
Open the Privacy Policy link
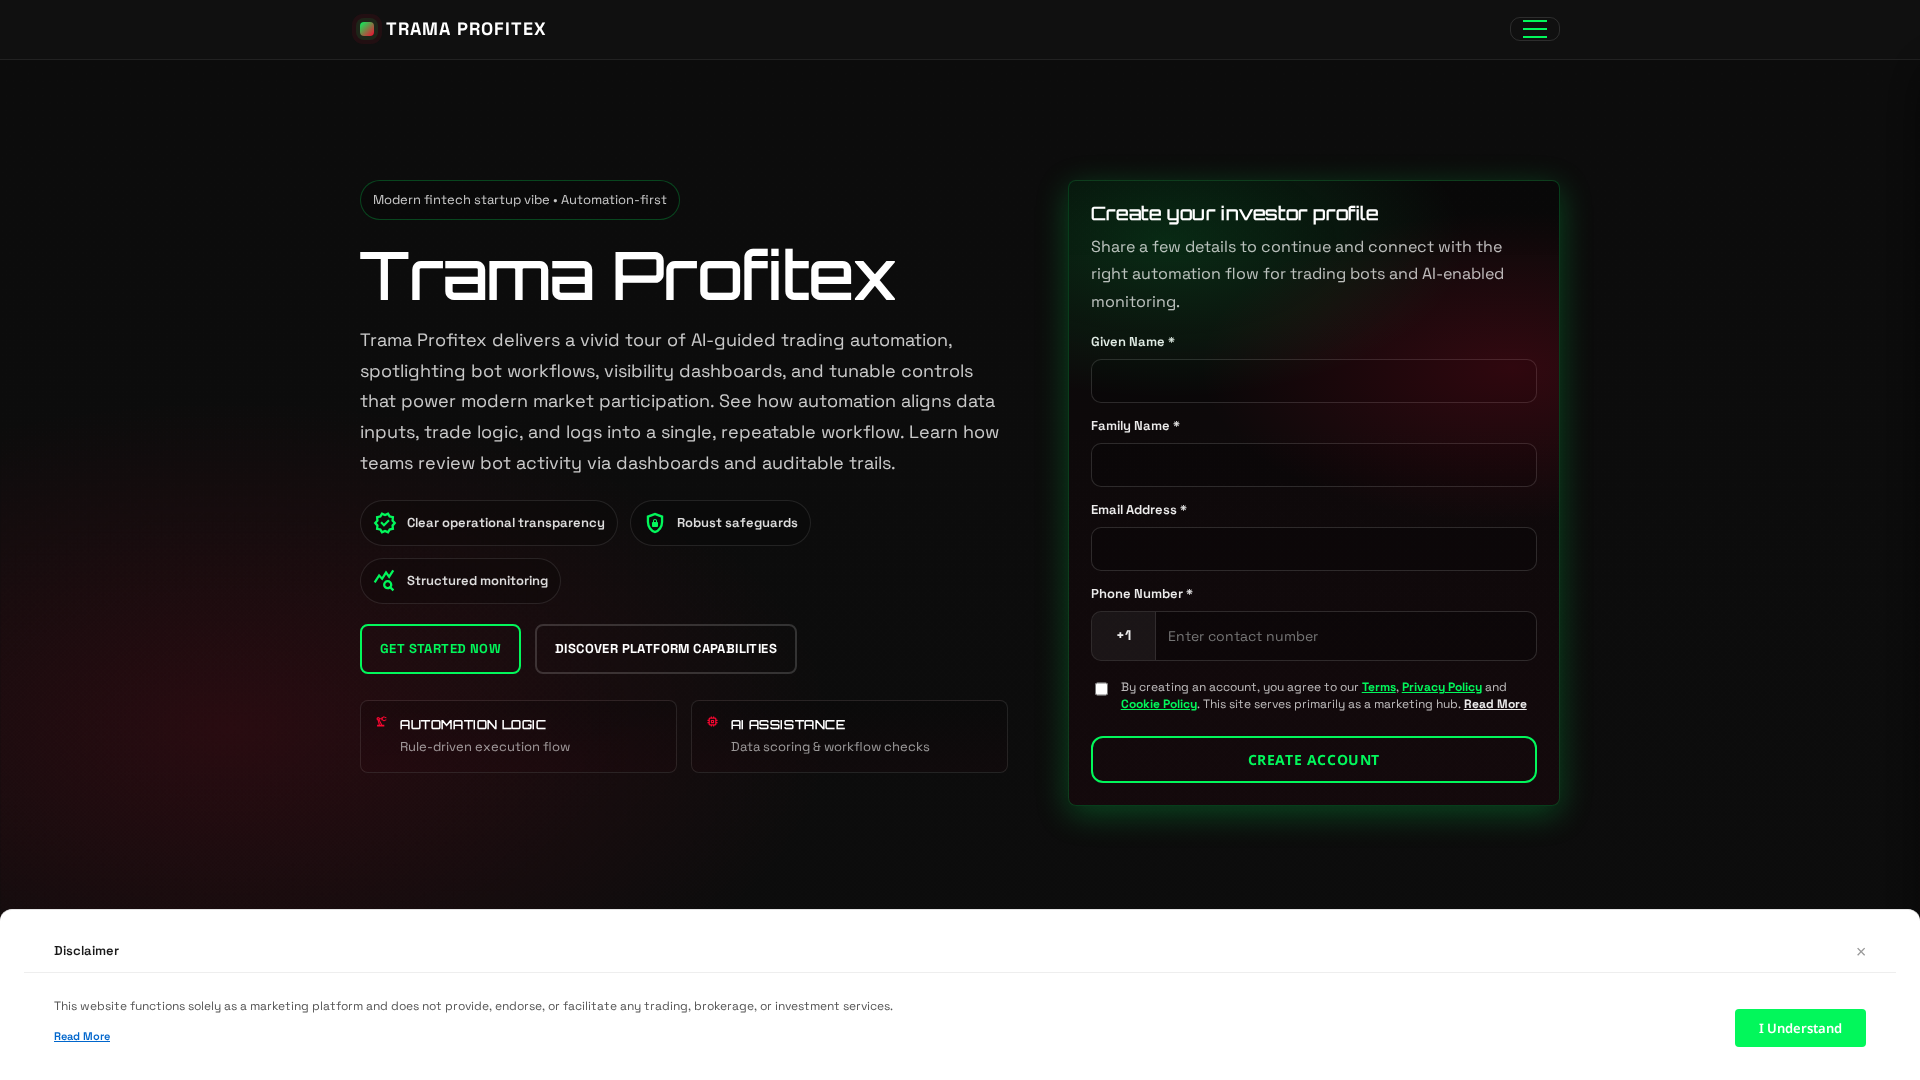pos(1441,687)
